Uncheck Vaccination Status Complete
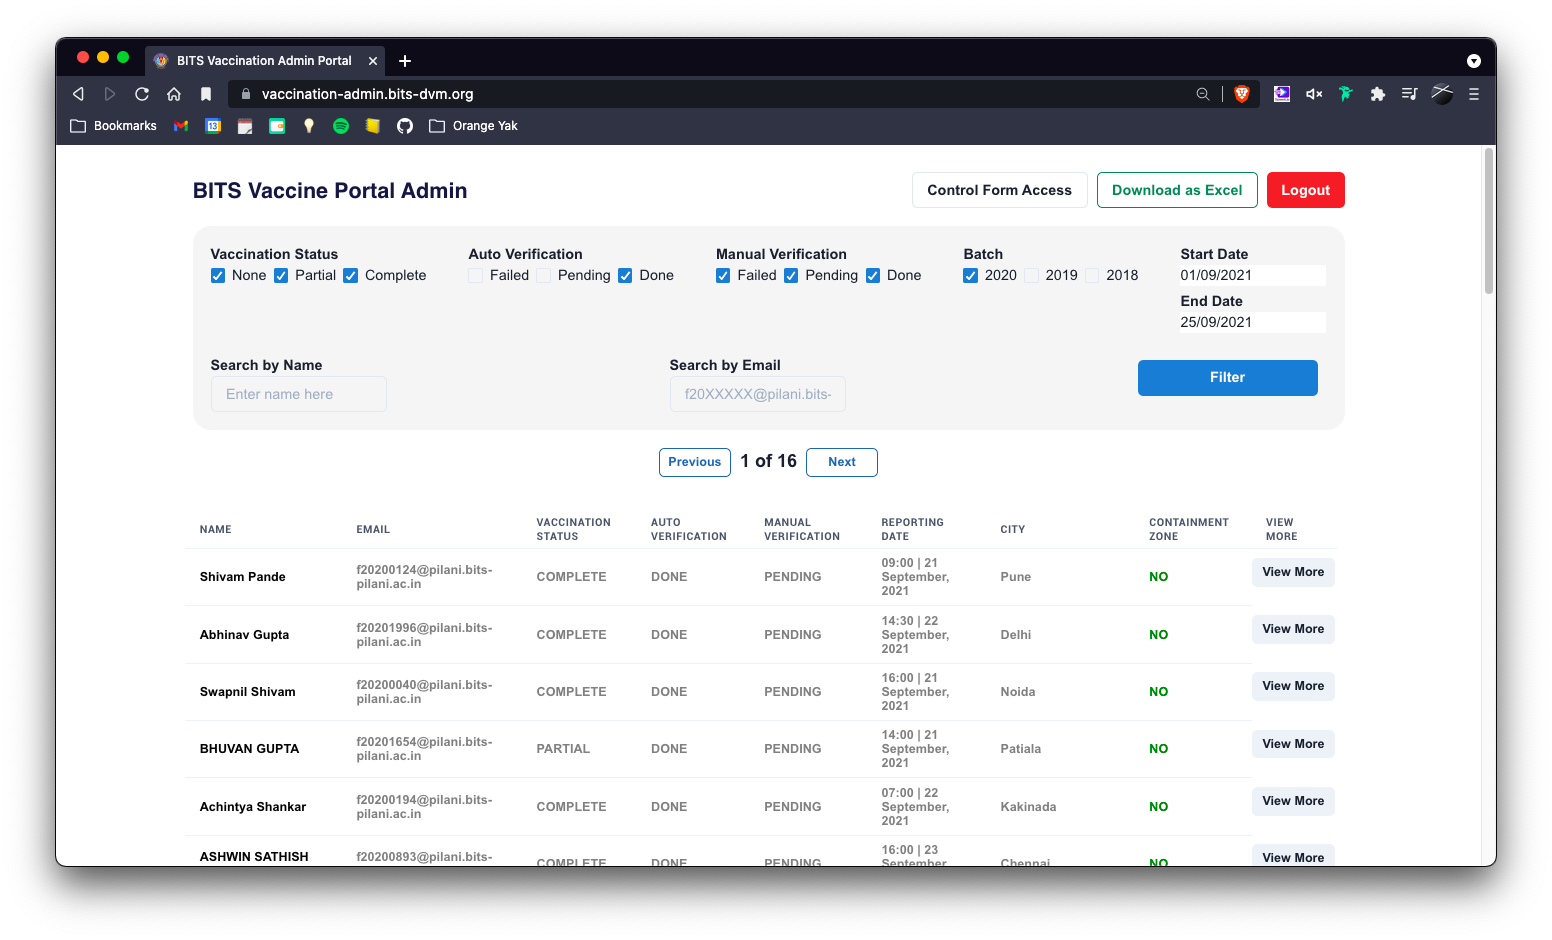The width and height of the screenshot is (1552, 940). pyautogui.click(x=351, y=276)
